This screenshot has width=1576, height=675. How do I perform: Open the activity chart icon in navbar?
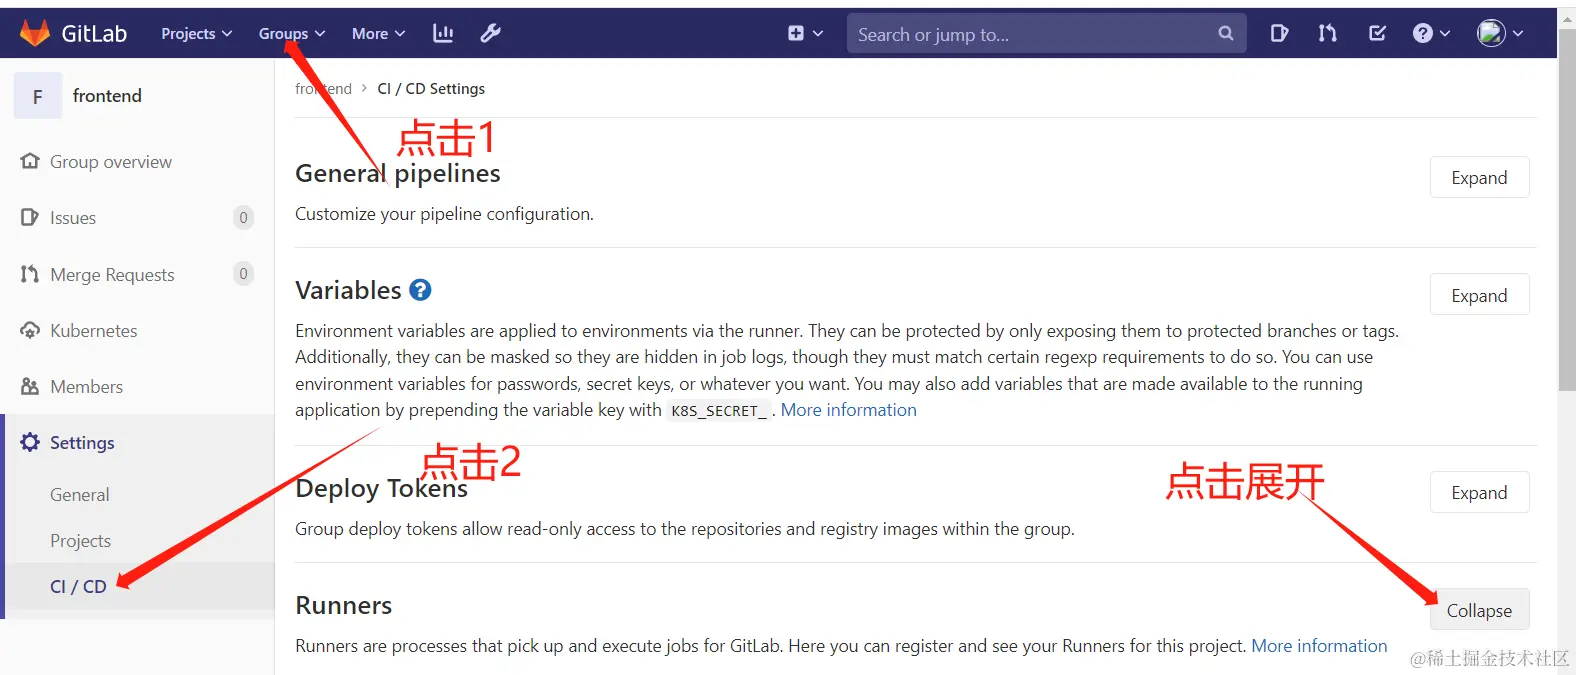pyautogui.click(x=443, y=33)
